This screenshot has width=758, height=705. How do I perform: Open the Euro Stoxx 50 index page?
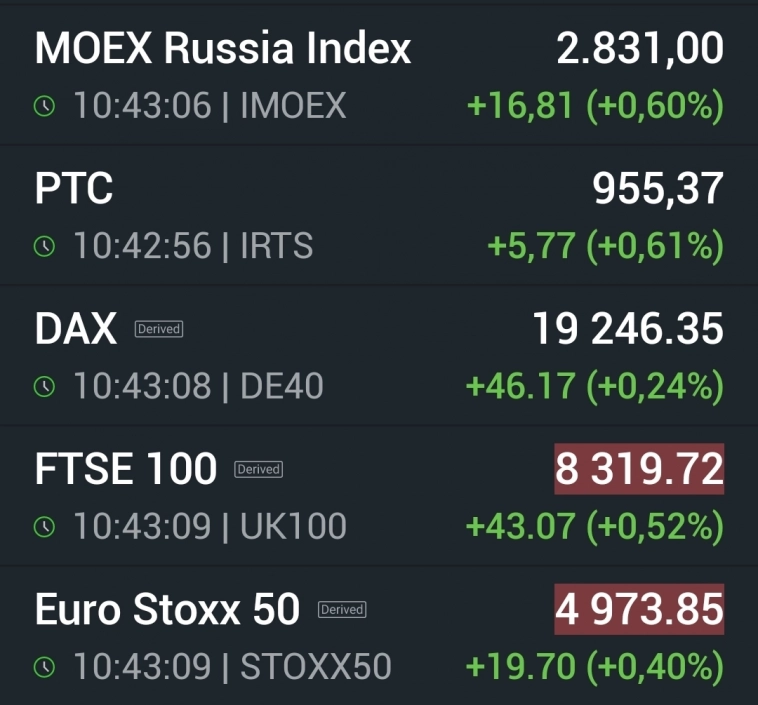[x=167, y=608]
